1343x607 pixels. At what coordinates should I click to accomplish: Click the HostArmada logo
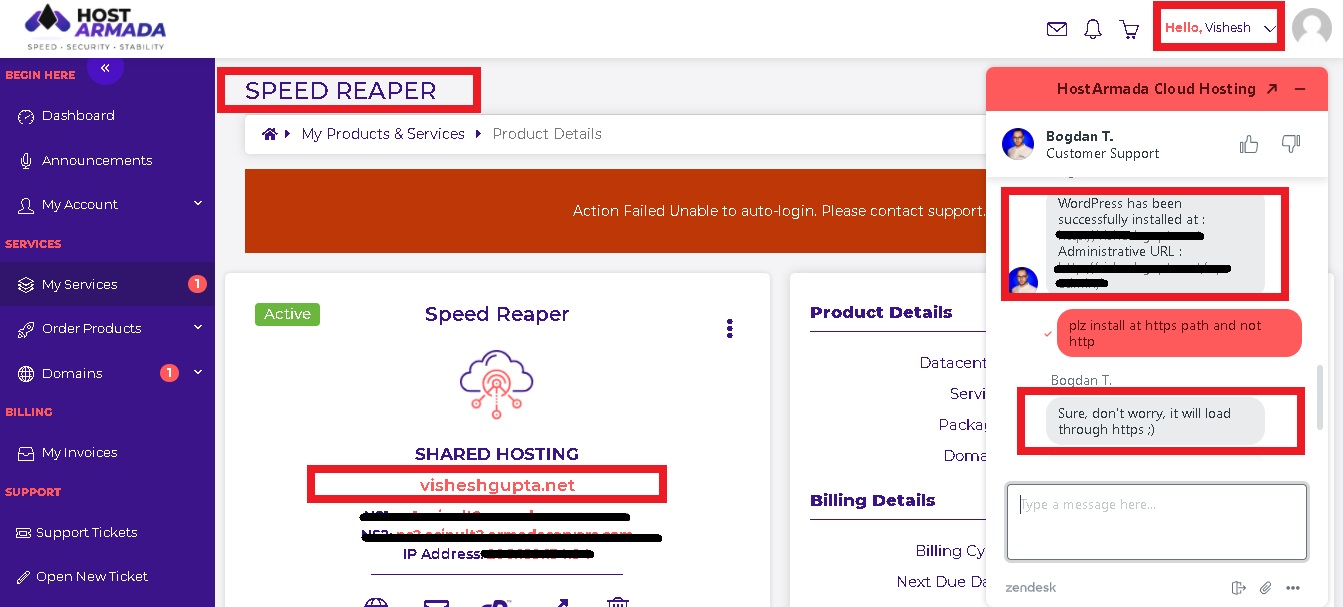(x=95, y=27)
